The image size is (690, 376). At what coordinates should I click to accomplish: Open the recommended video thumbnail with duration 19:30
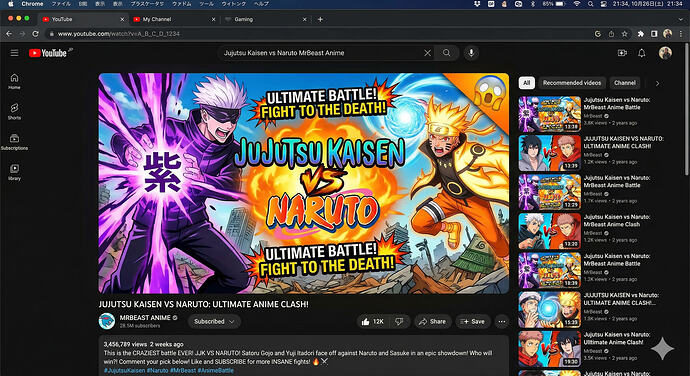pyautogui.click(x=550, y=349)
